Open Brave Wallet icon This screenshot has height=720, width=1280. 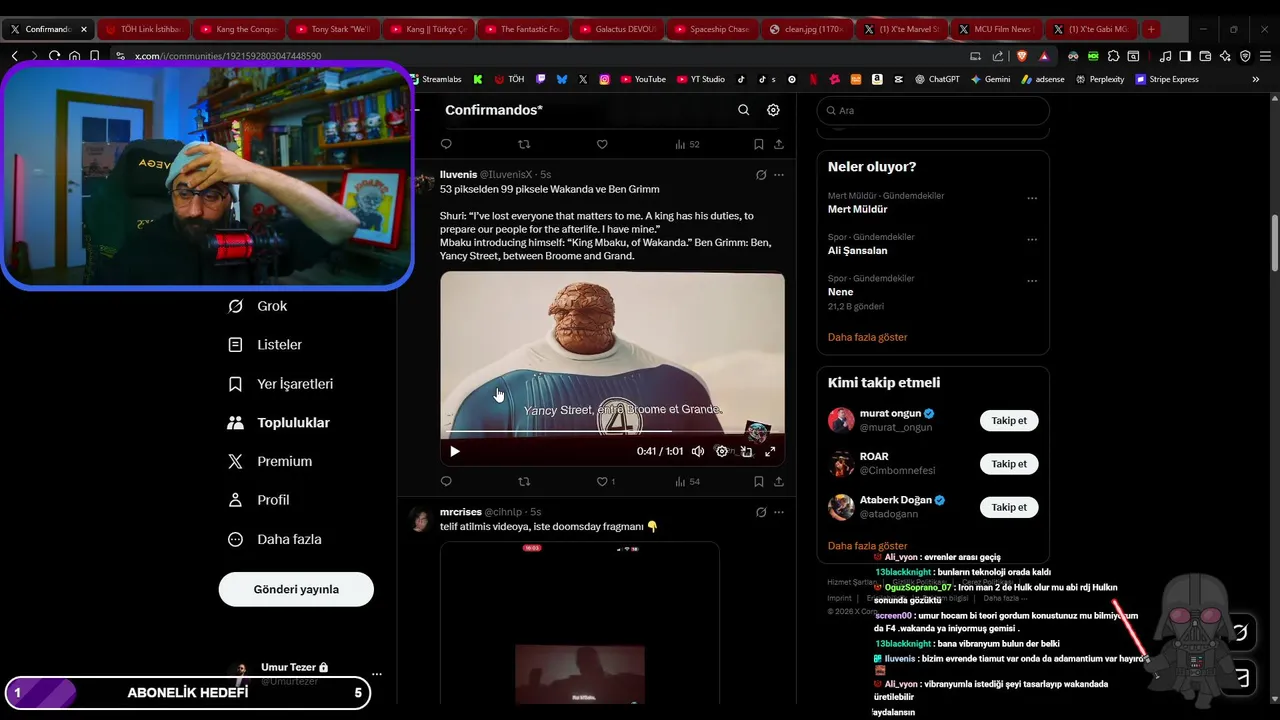pos(1205,56)
